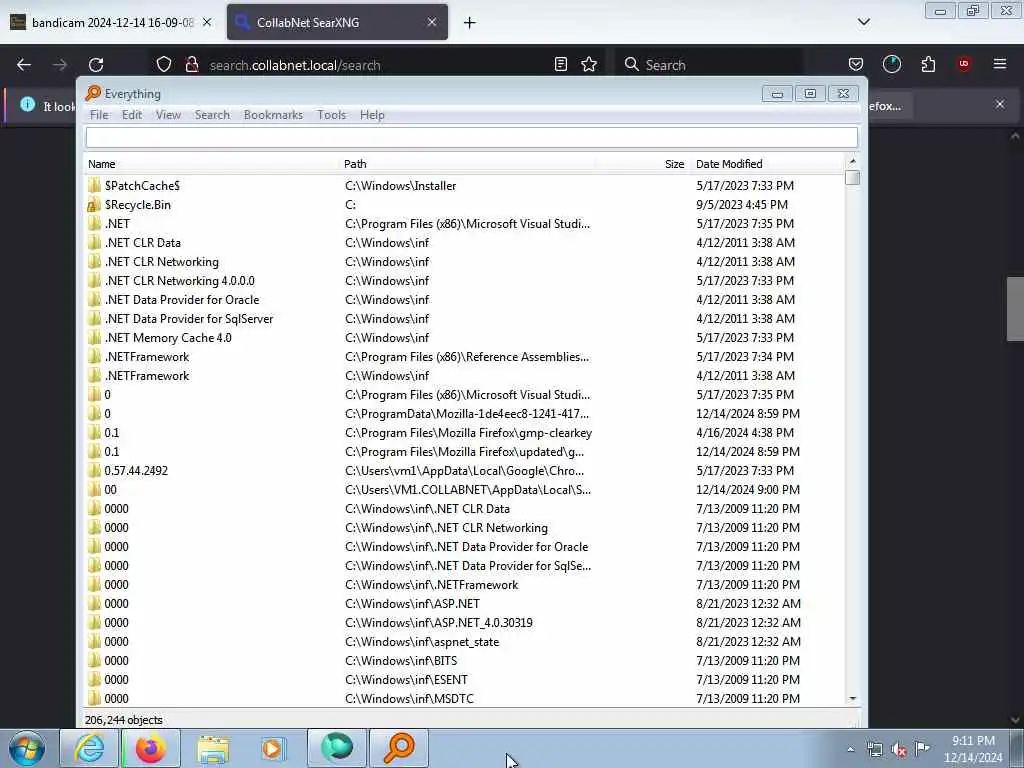Open Firefox tracking protection shield icon
The image size is (1024, 768).
click(x=164, y=65)
